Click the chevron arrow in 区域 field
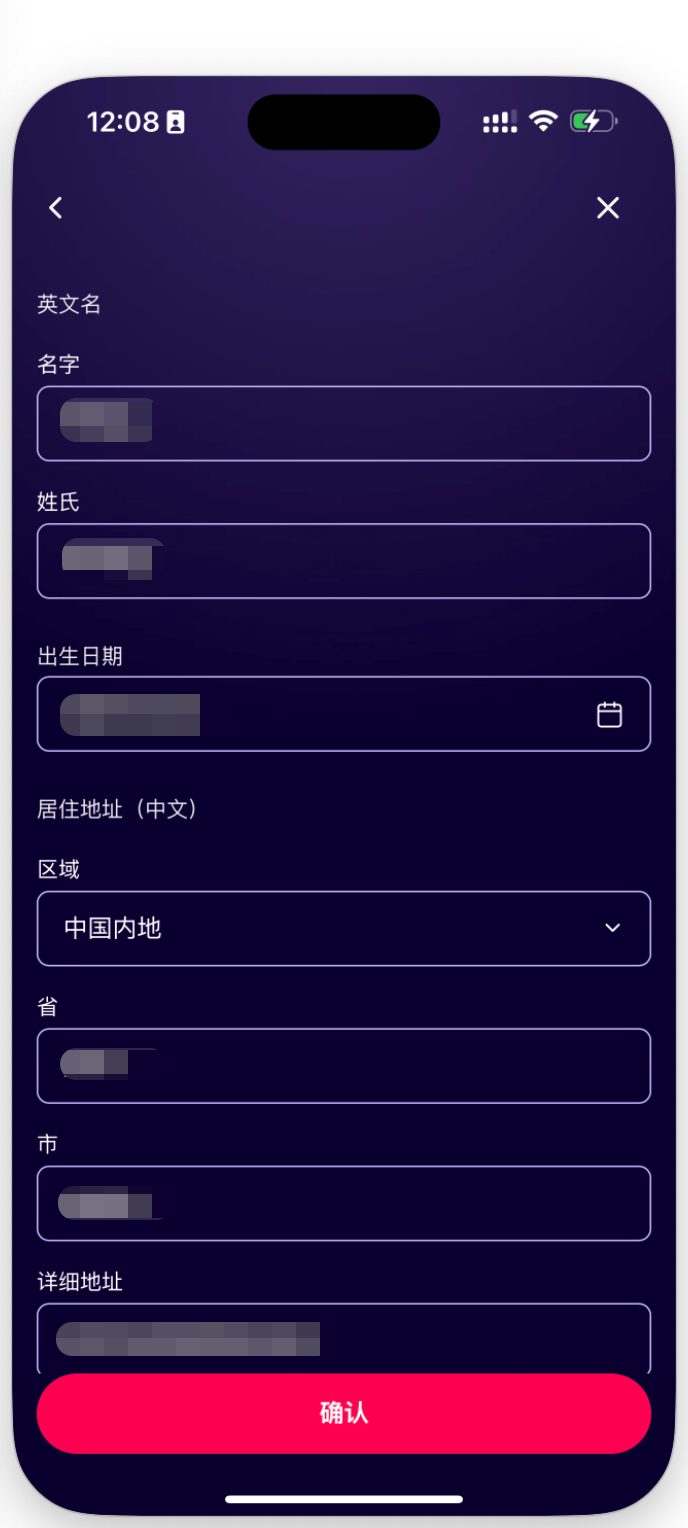688x1528 pixels. [613, 928]
